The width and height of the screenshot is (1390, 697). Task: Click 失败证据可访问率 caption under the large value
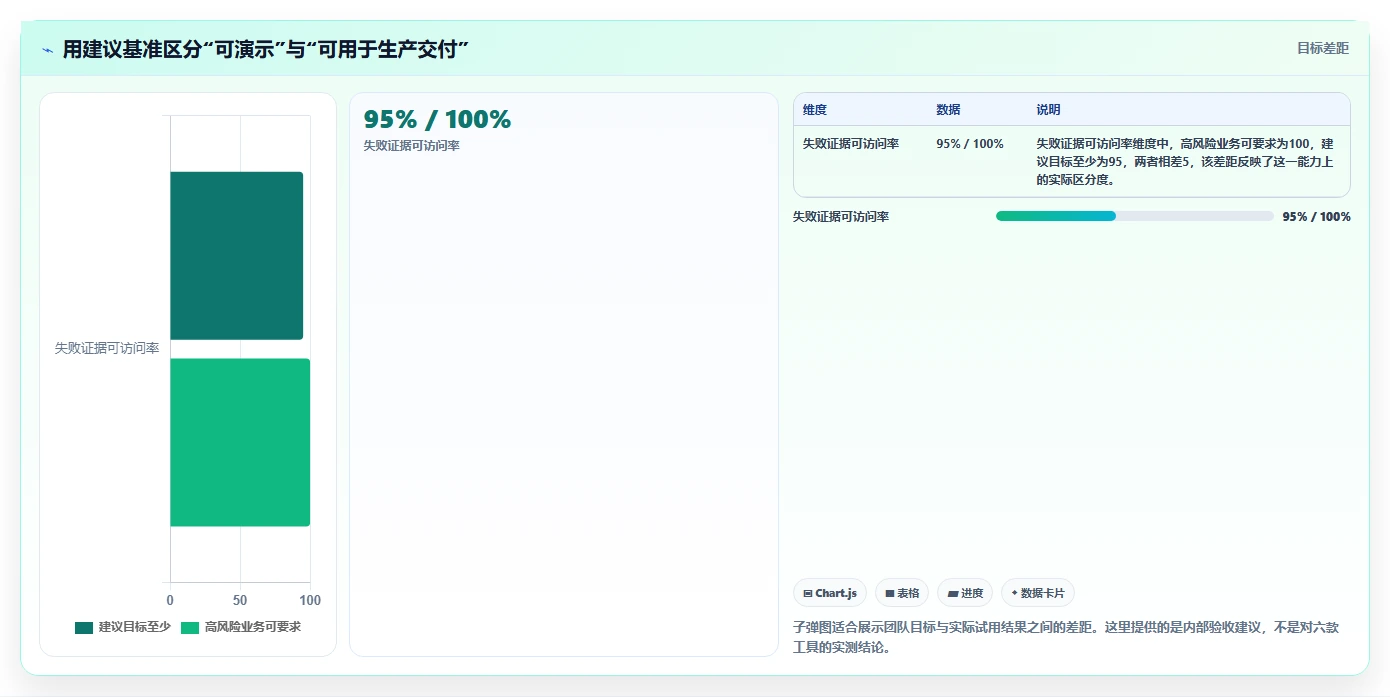(411, 146)
